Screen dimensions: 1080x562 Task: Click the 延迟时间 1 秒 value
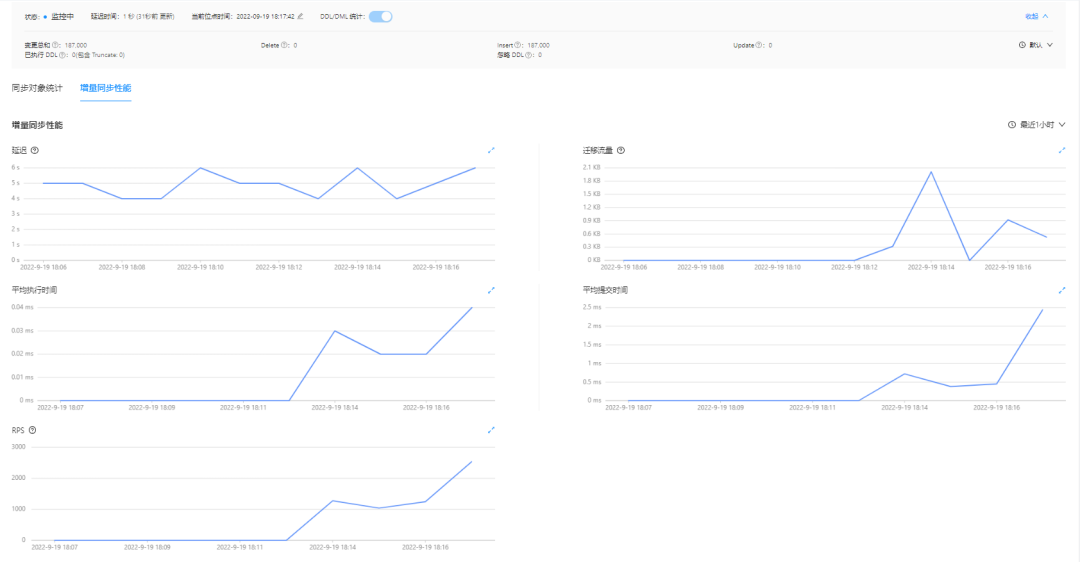coord(149,17)
